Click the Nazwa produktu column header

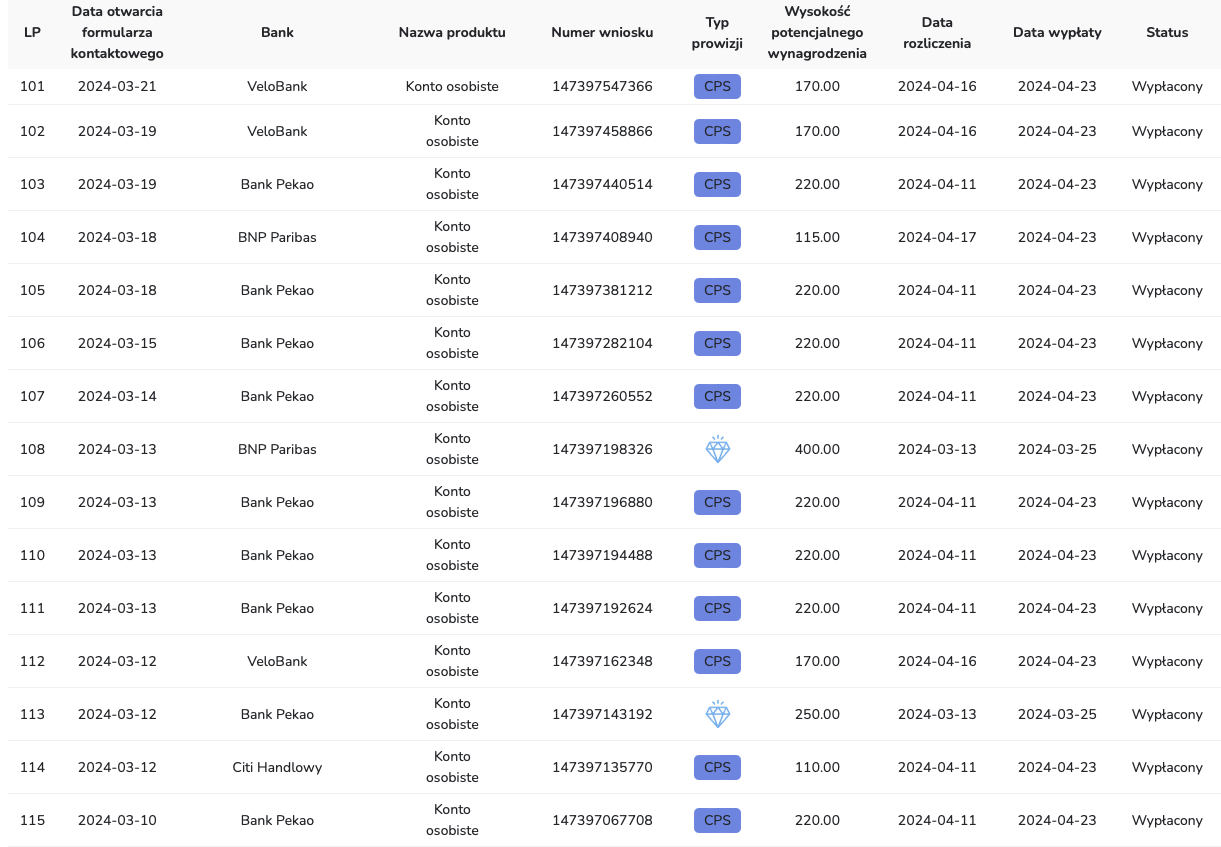coord(452,33)
